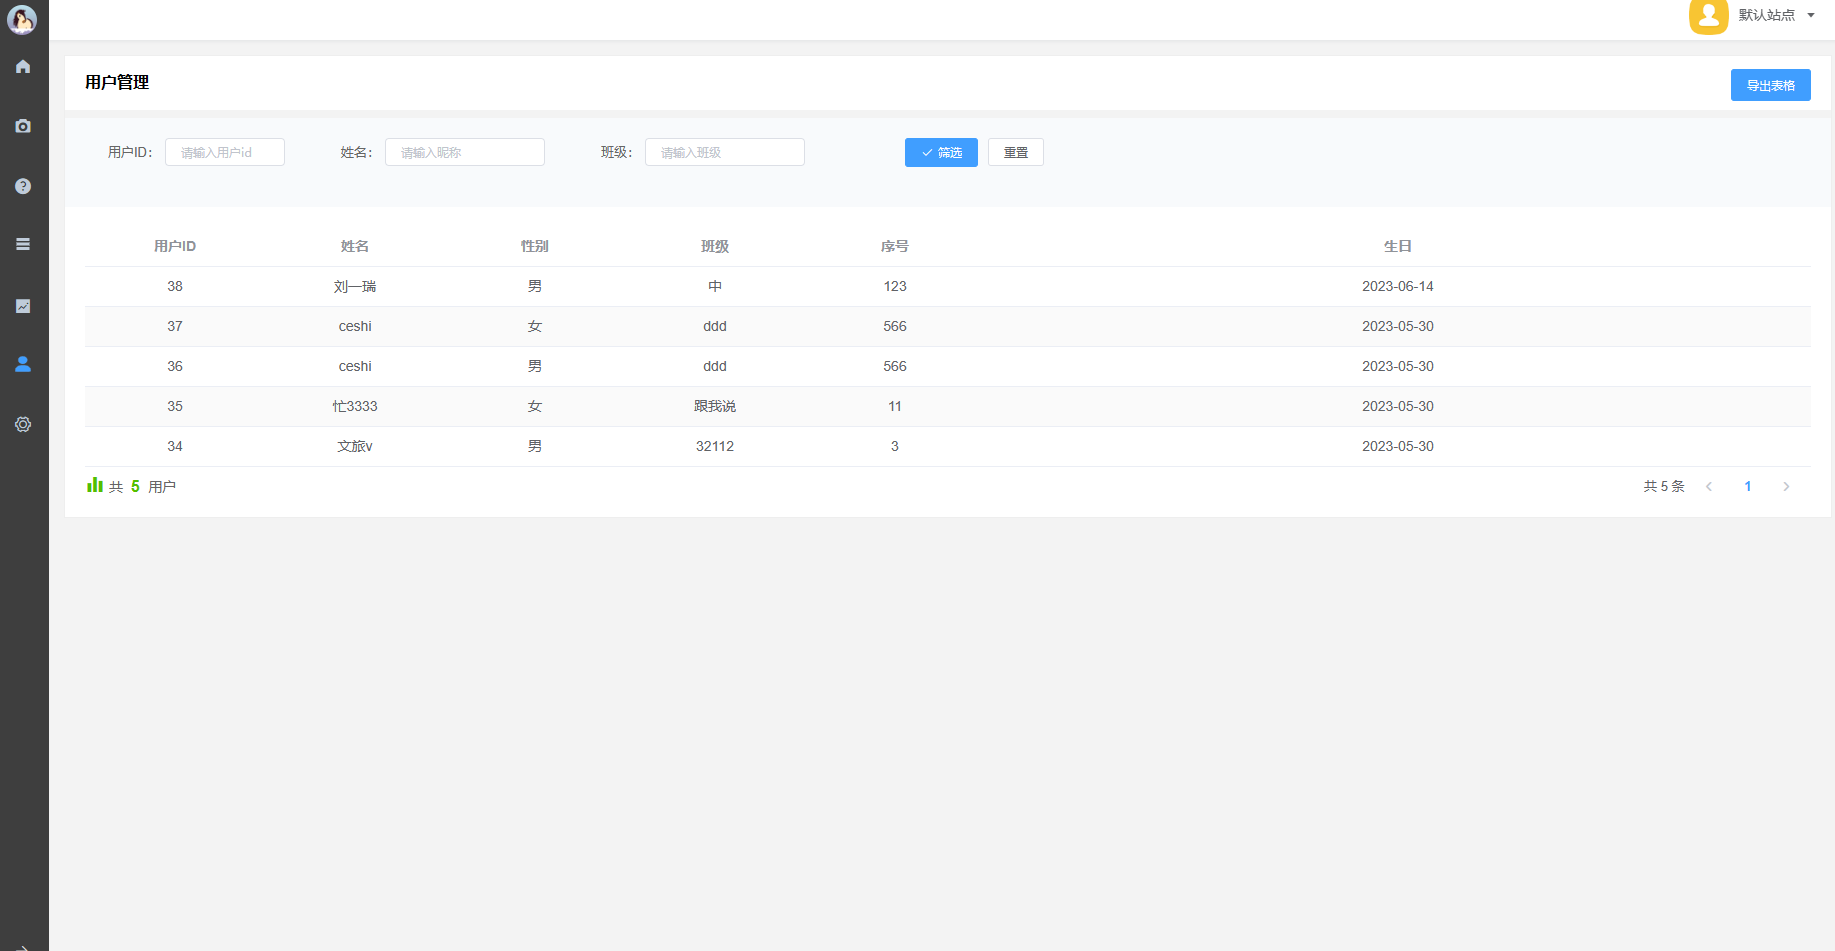Expand the sidebar with bottom arrow
1835x951 pixels.
pyautogui.click(x=23, y=947)
